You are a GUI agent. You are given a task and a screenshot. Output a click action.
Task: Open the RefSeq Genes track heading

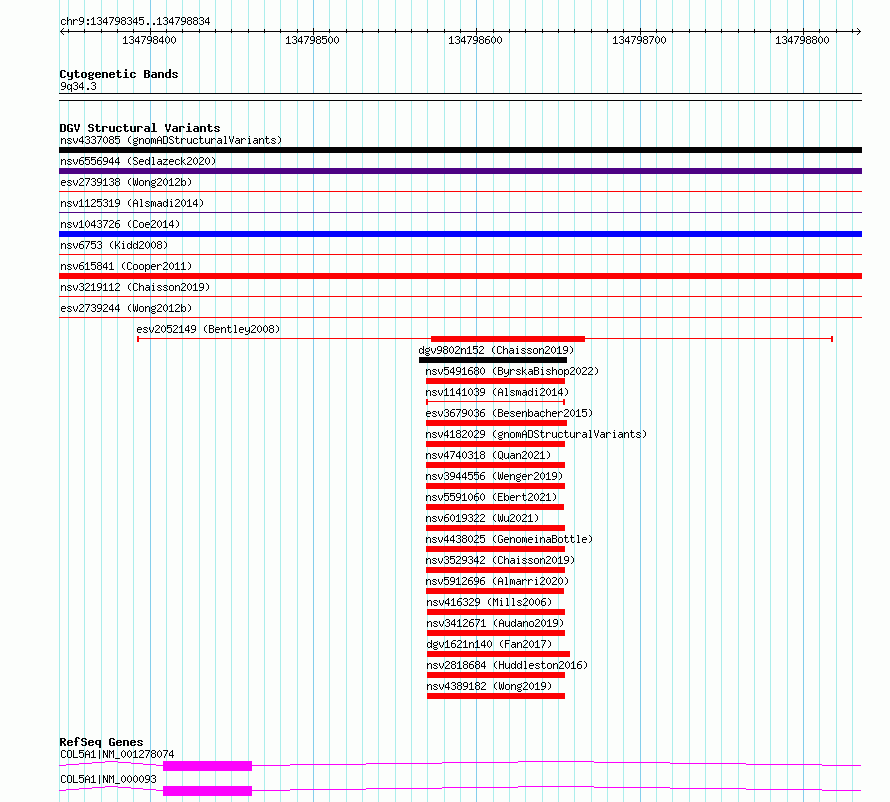click(101, 742)
